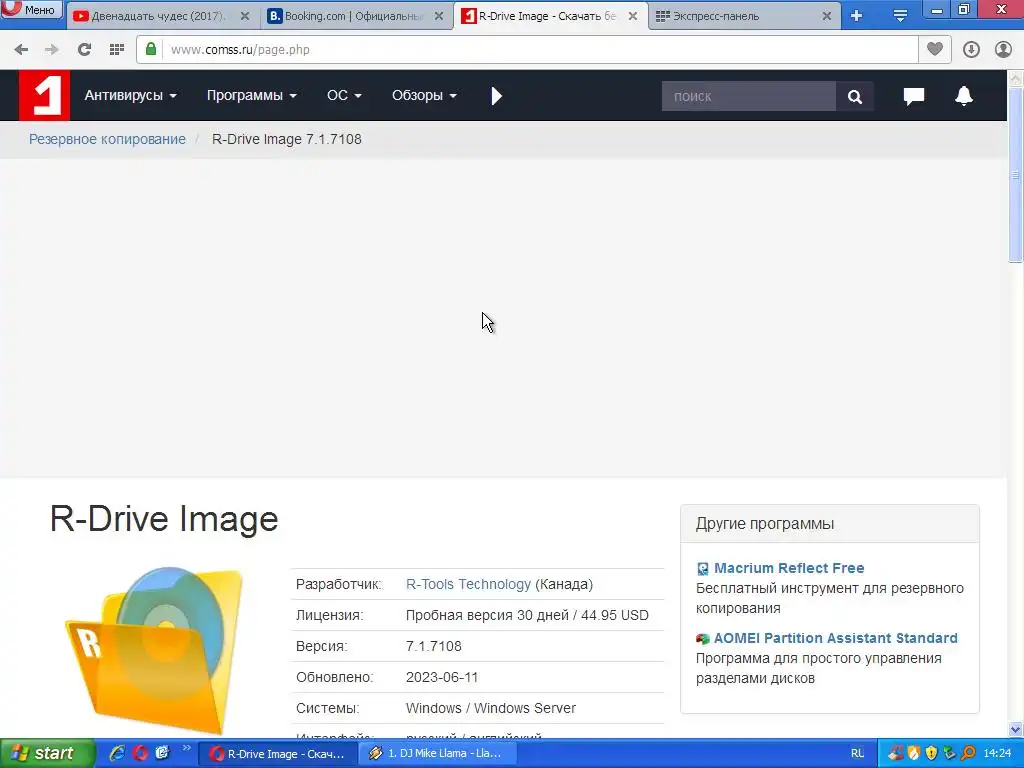The image size is (1024, 768).
Task: Reload the current page
Action: coord(84,50)
